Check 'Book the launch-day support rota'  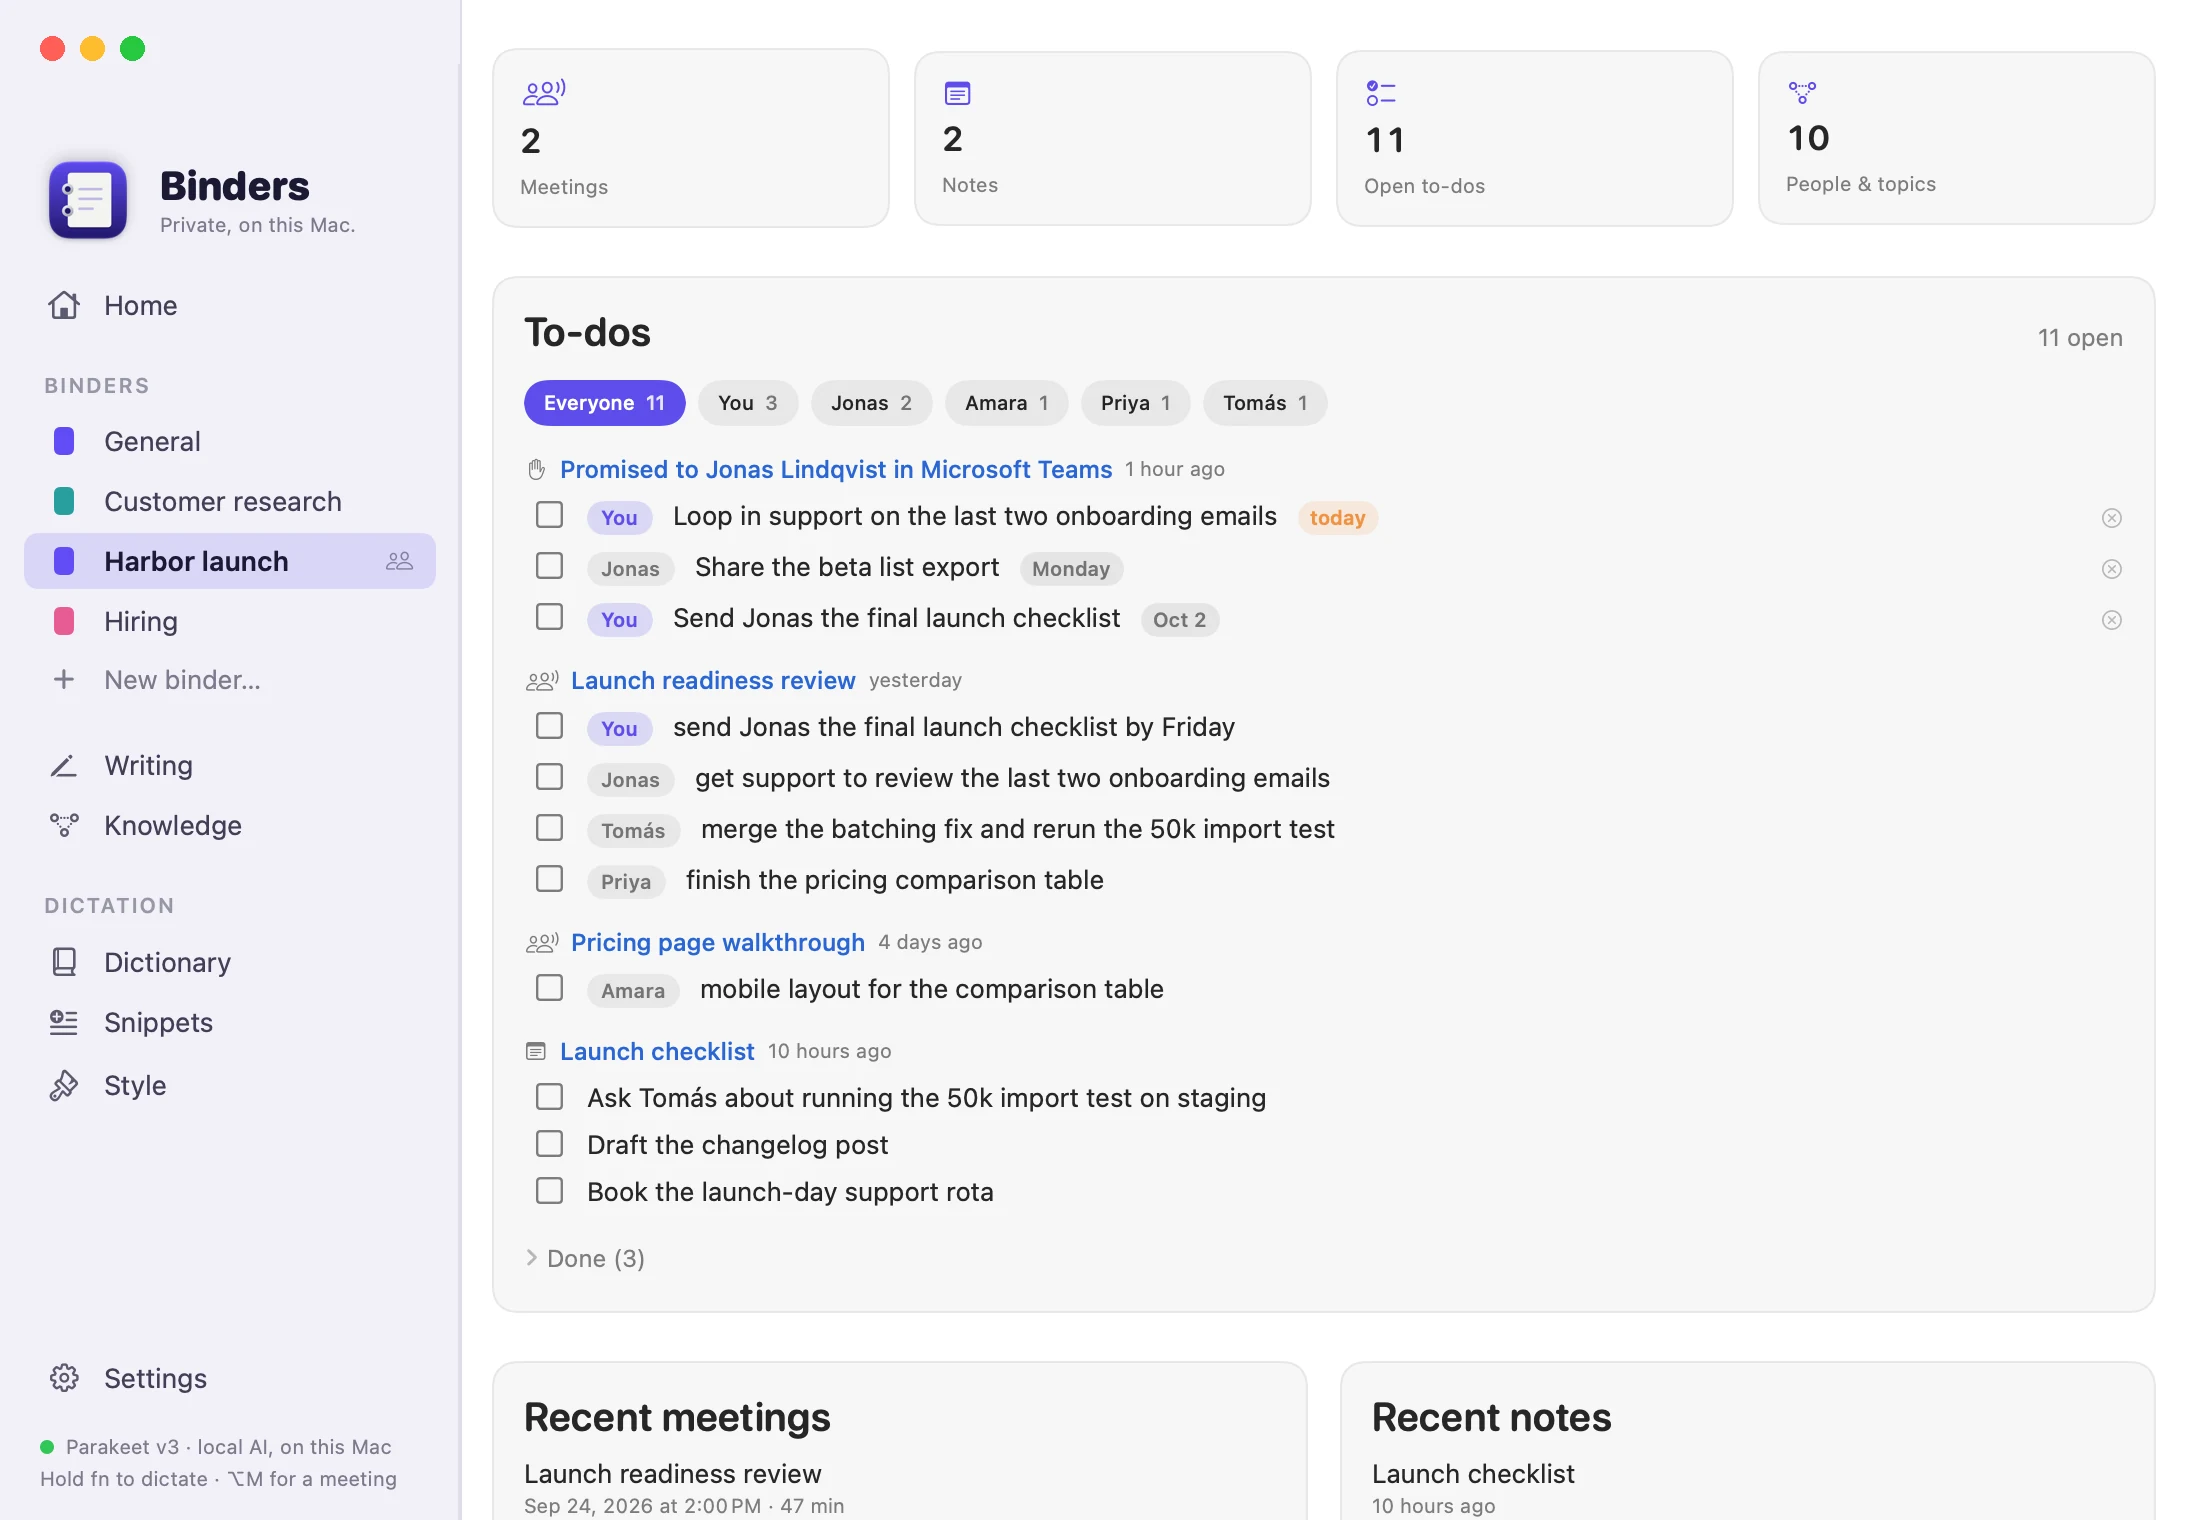(x=549, y=1191)
